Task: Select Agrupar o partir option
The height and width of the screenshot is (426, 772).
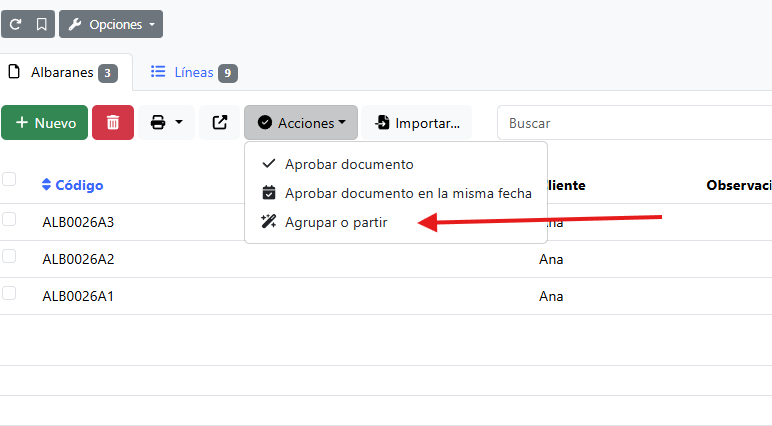Action: [396, 222]
